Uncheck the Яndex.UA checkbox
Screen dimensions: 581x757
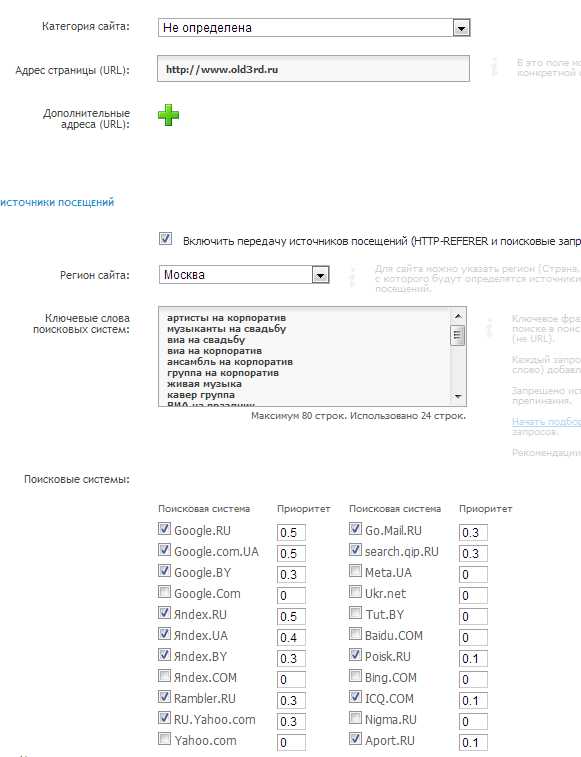point(164,634)
